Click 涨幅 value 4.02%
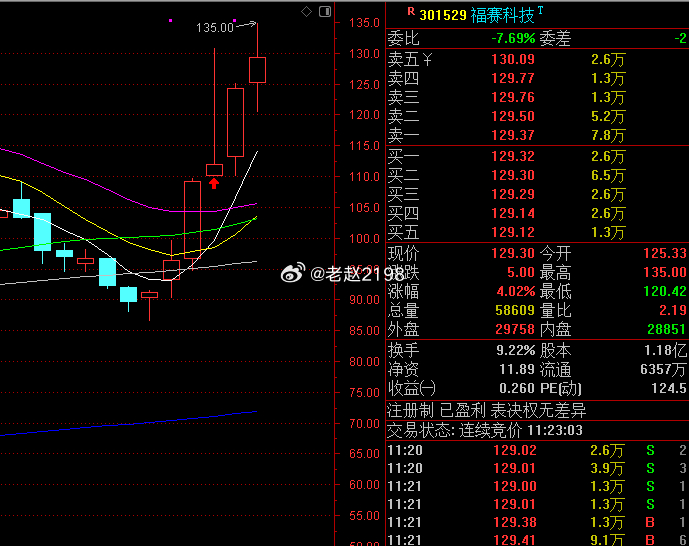The image size is (689, 546). [516, 291]
